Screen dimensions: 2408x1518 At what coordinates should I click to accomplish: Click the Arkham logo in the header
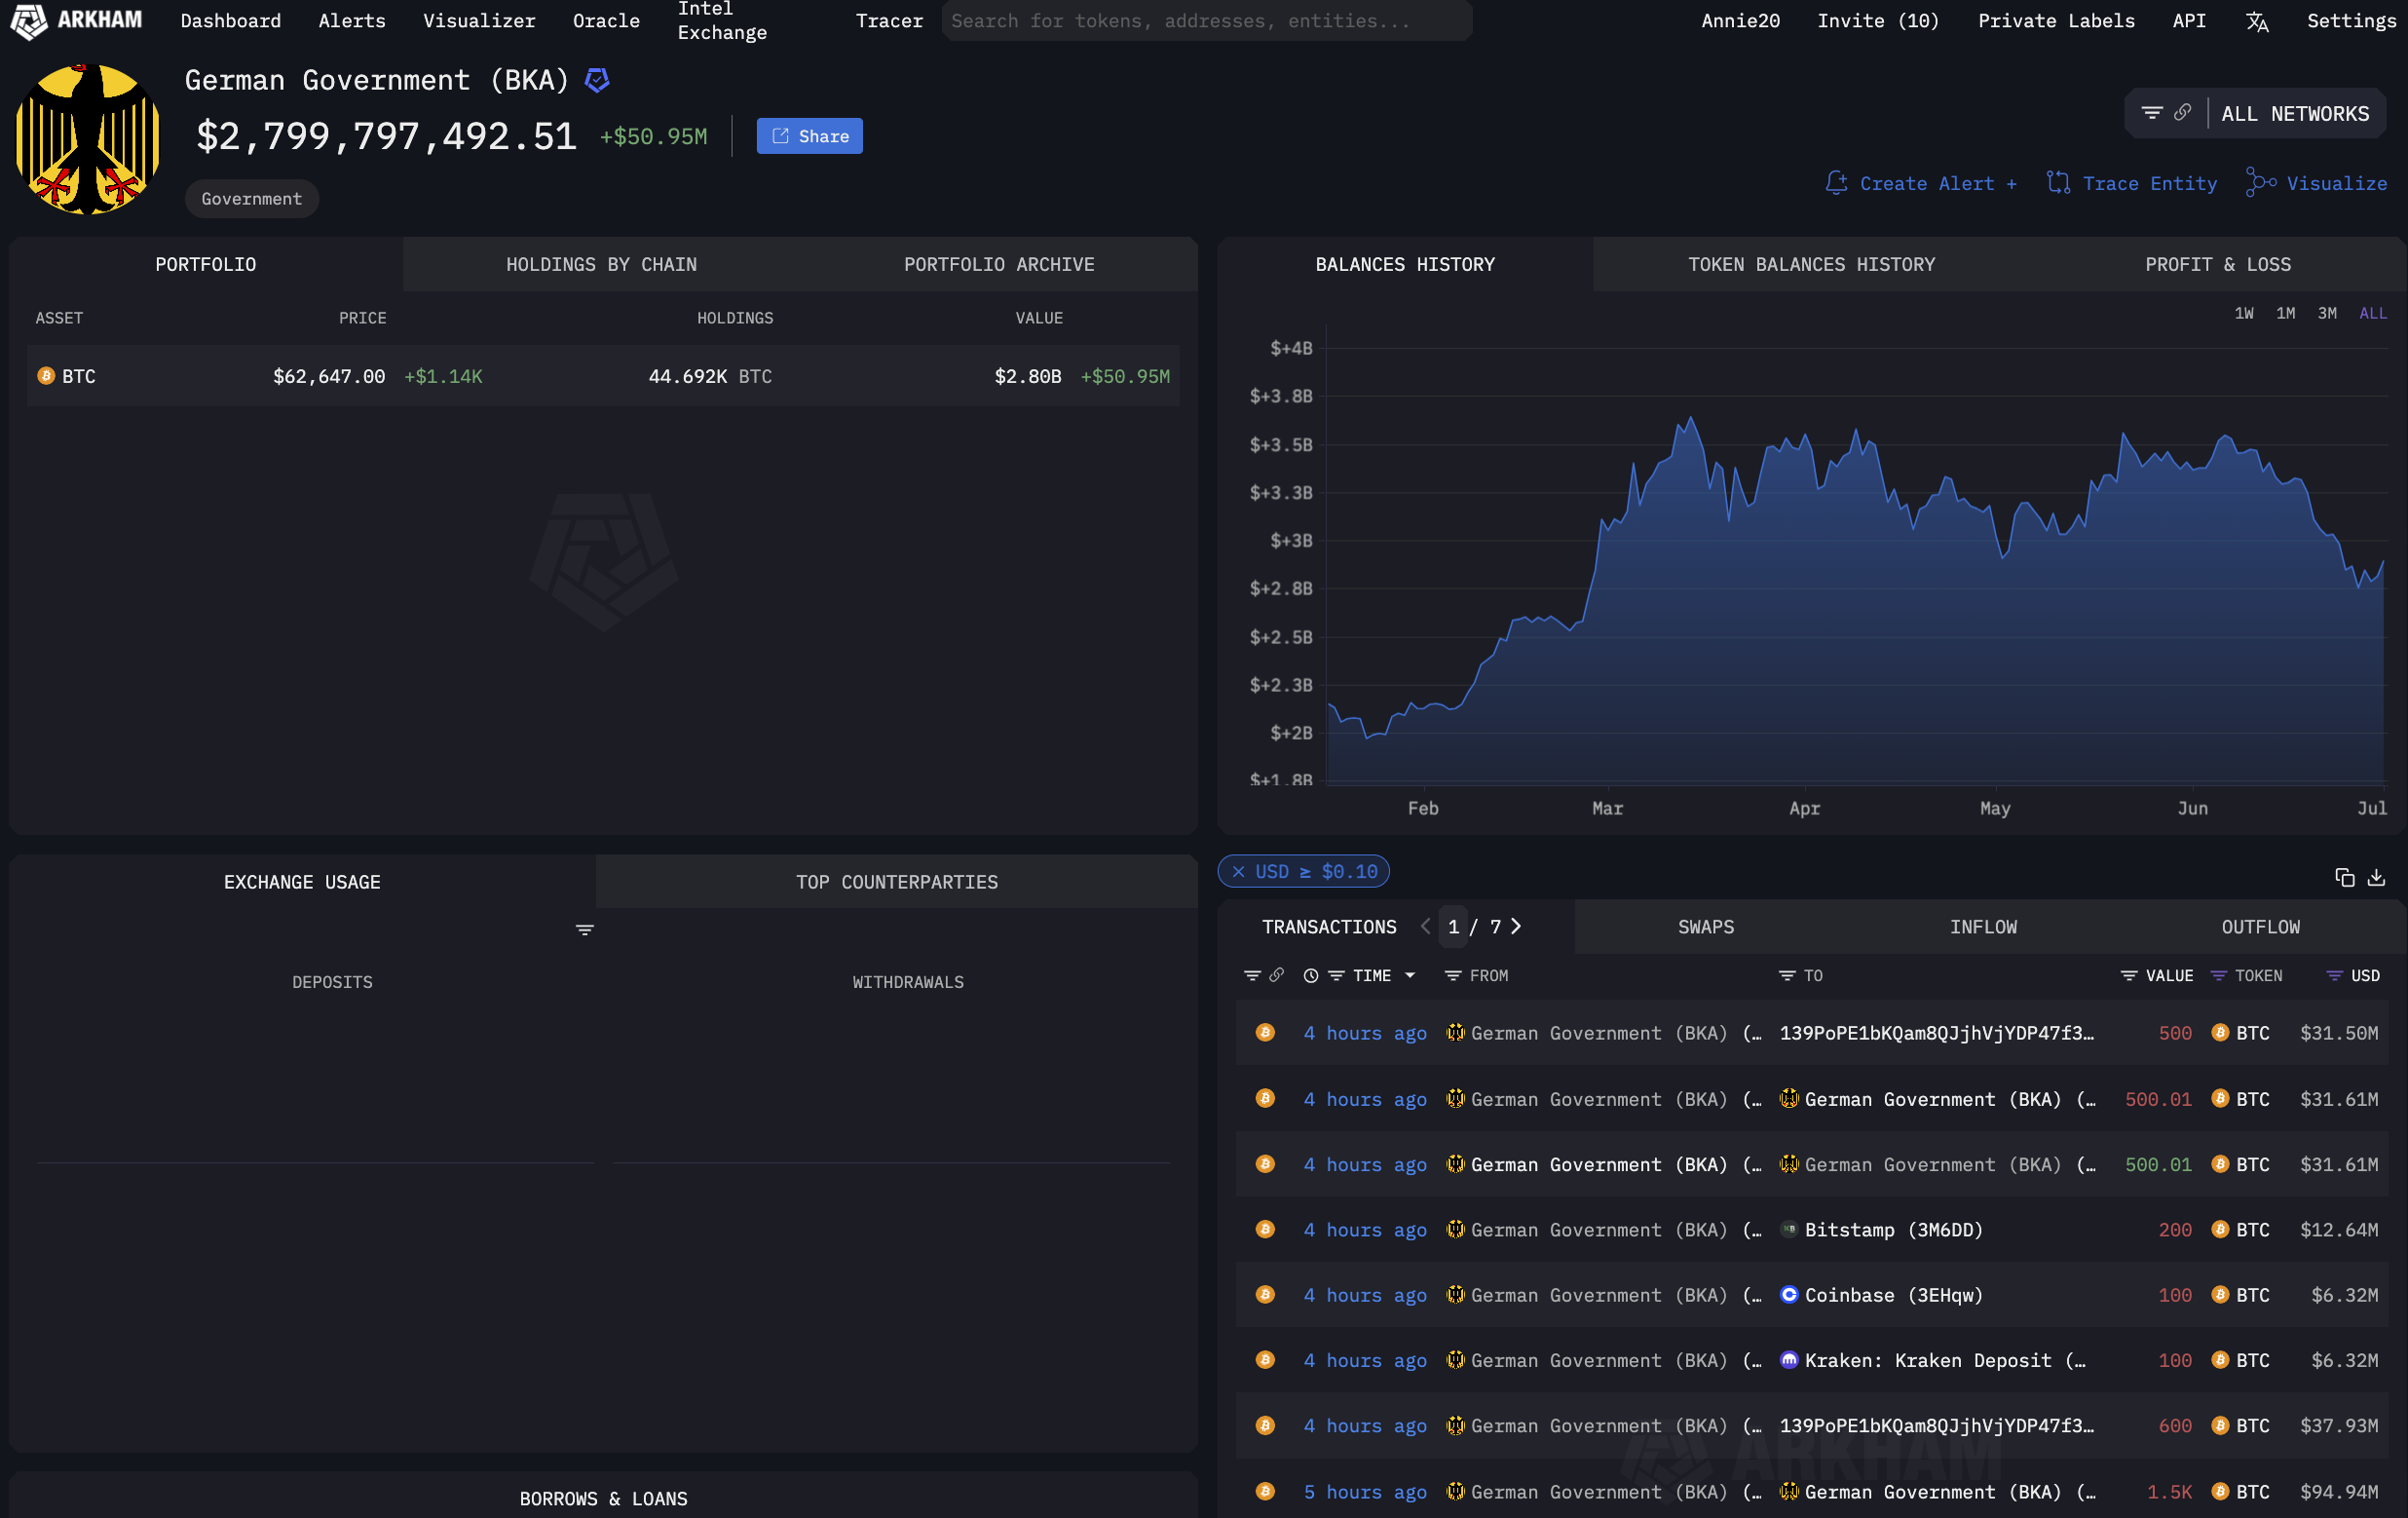[x=77, y=20]
